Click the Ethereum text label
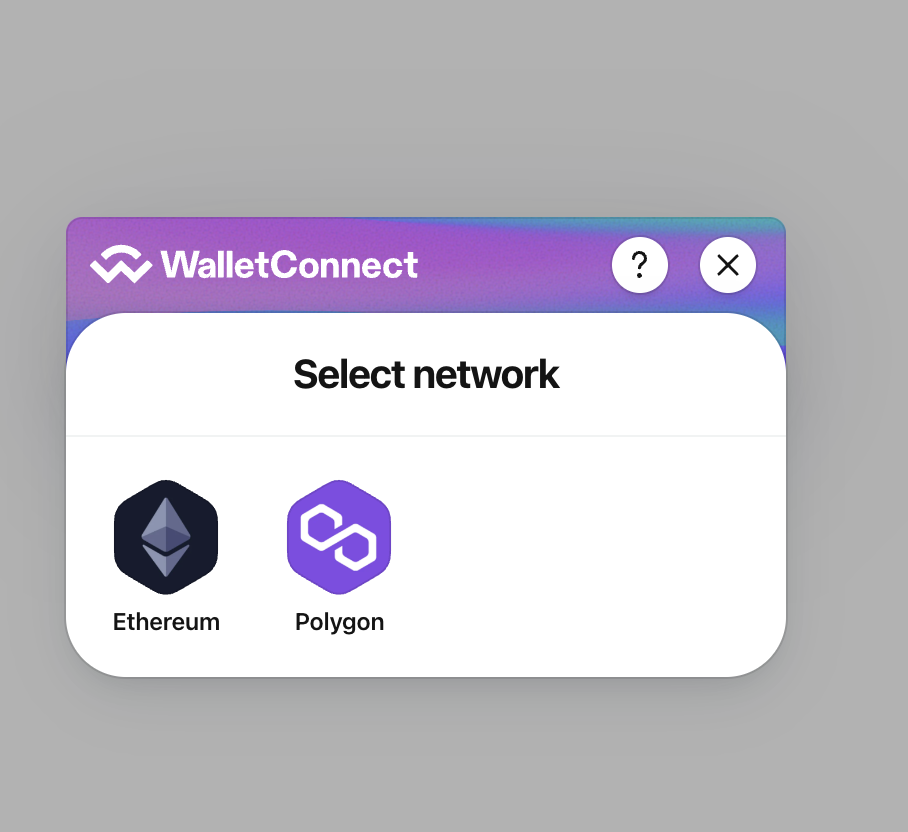The height and width of the screenshot is (832, 908). point(166,622)
